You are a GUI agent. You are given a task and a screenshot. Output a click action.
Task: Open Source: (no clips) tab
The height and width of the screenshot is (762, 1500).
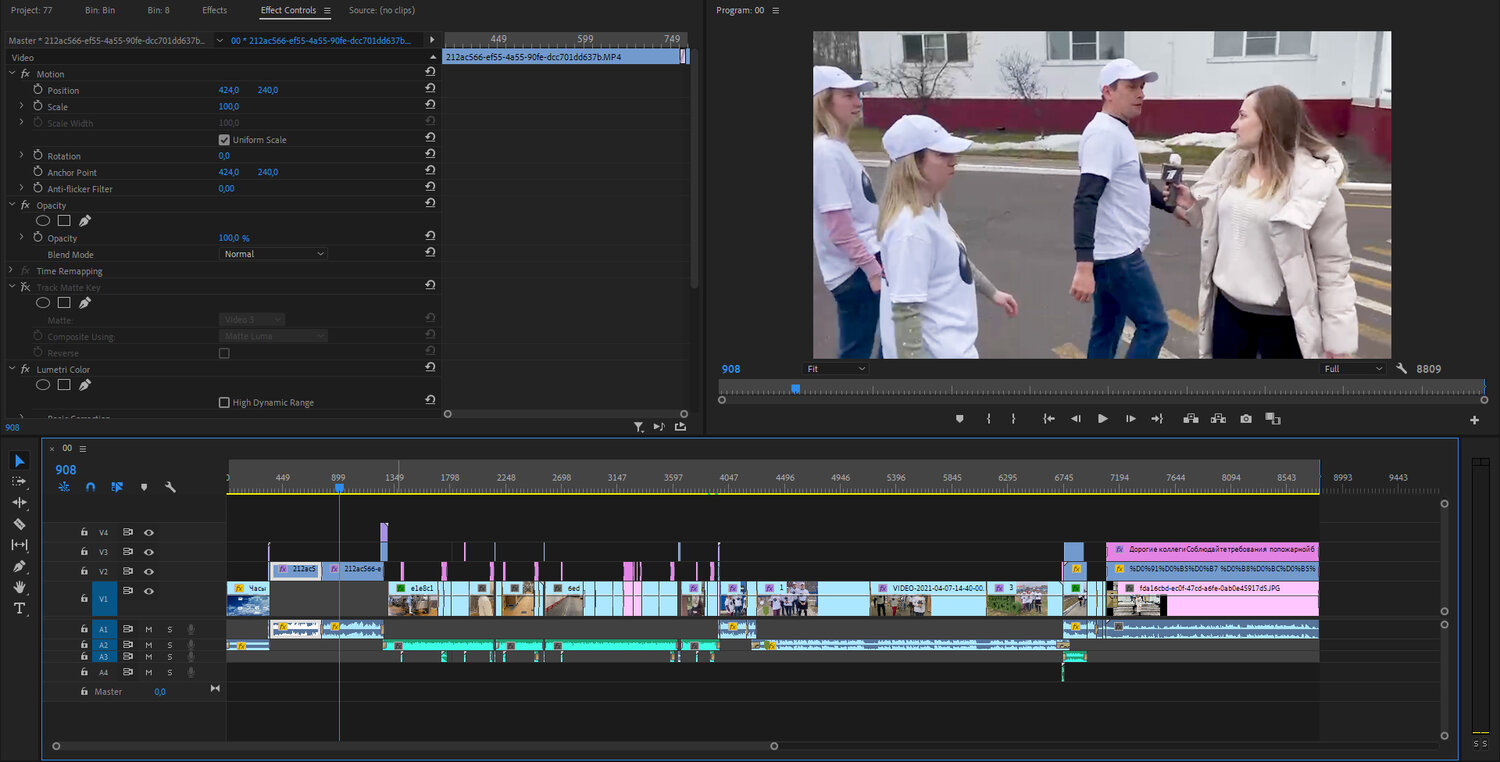click(382, 10)
